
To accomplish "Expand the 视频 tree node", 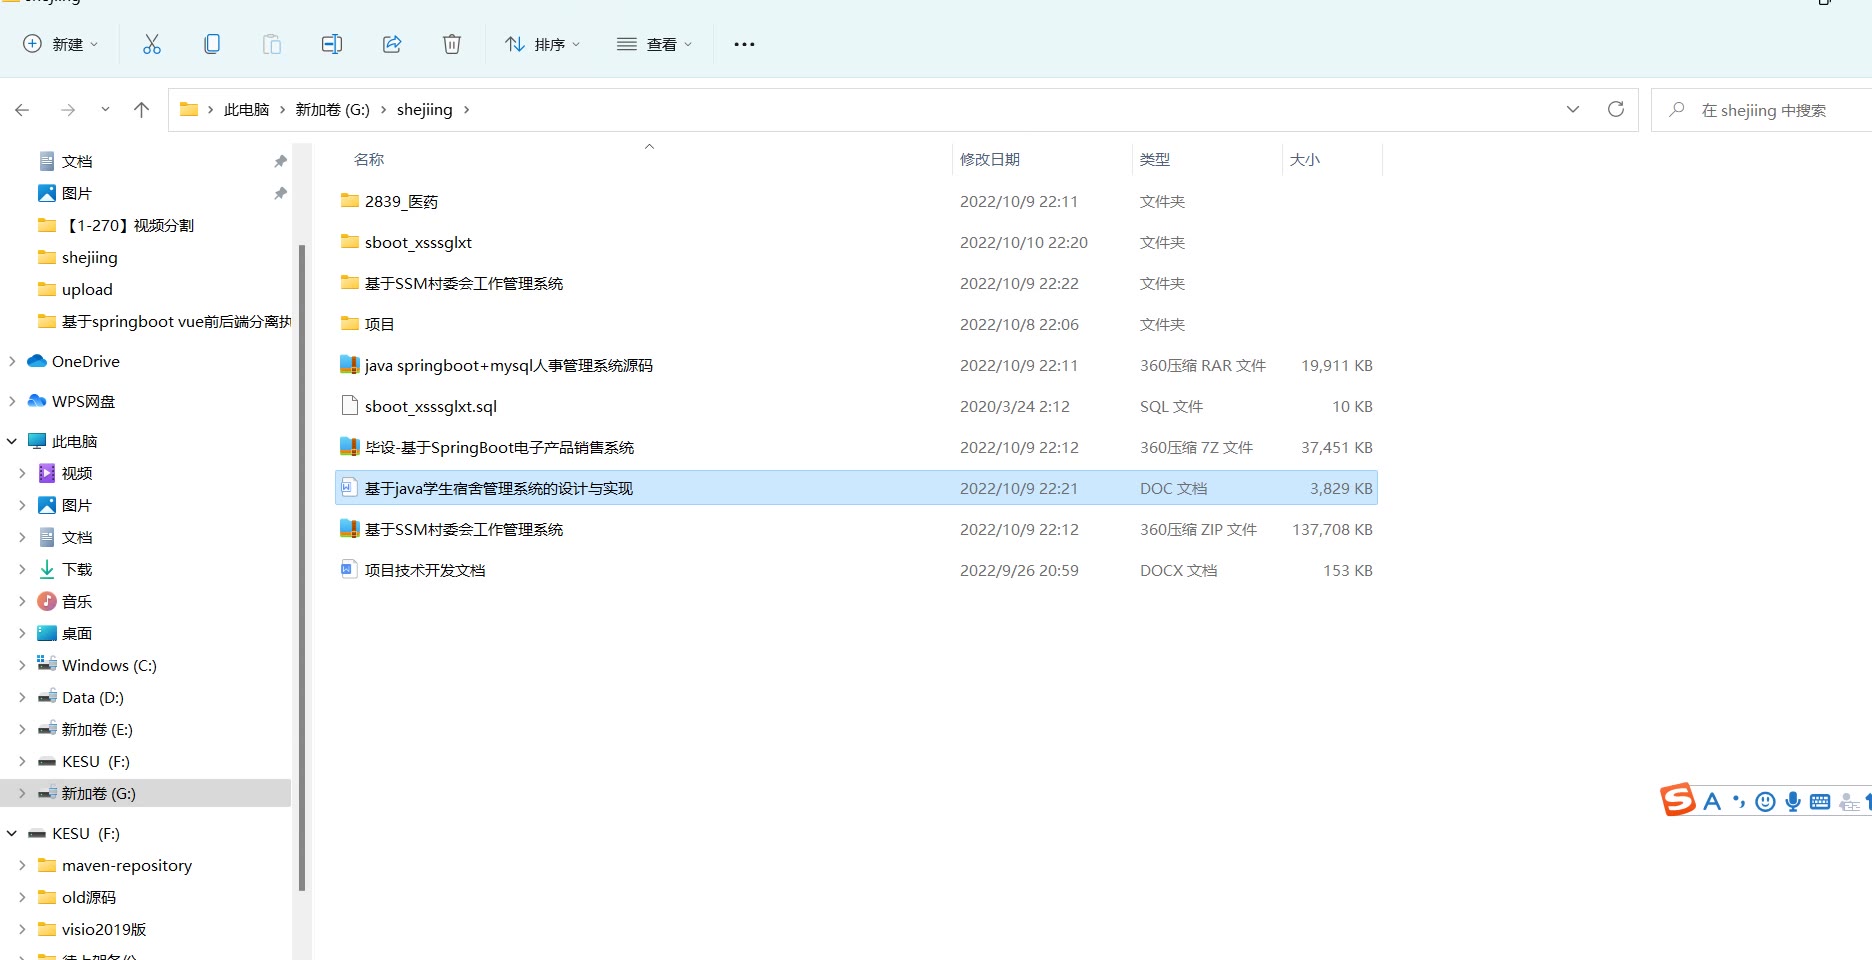I will point(22,473).
